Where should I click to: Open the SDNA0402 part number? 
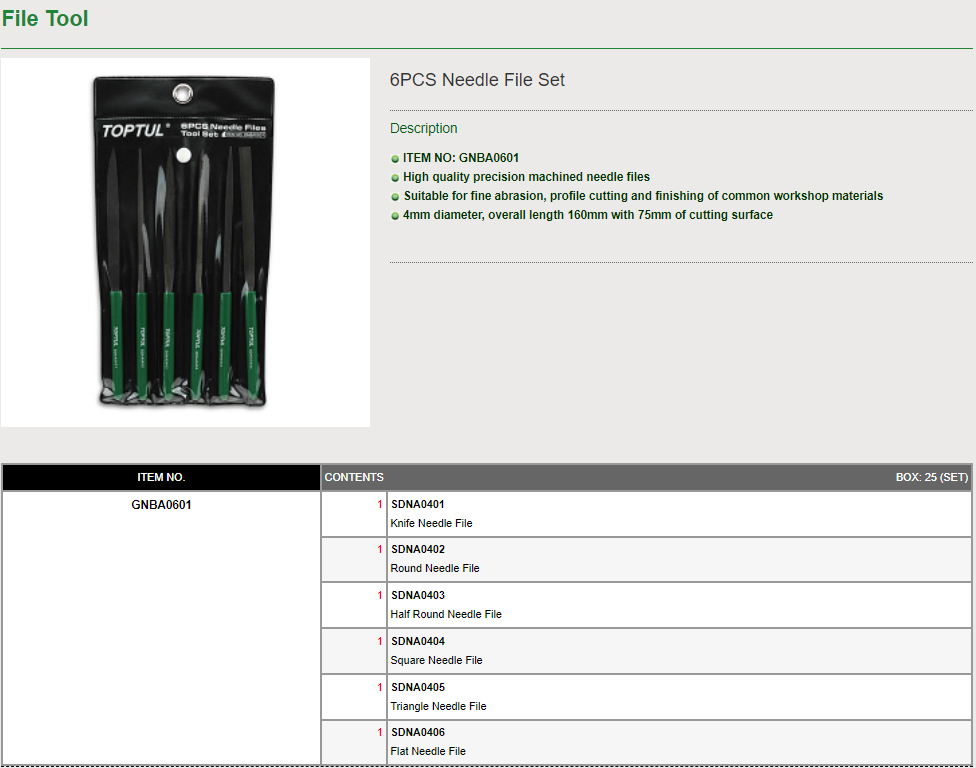pyautogui.click(x=418, y=549)
